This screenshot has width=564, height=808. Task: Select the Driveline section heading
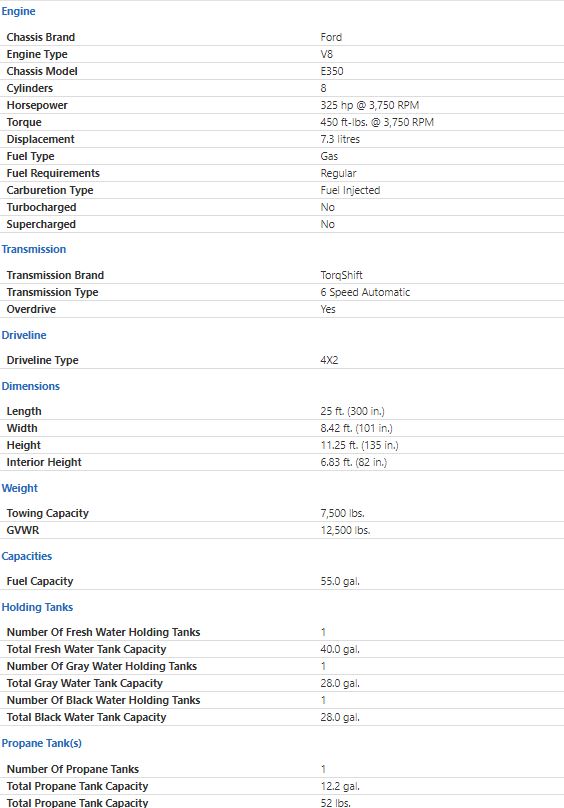pos(24,335)
